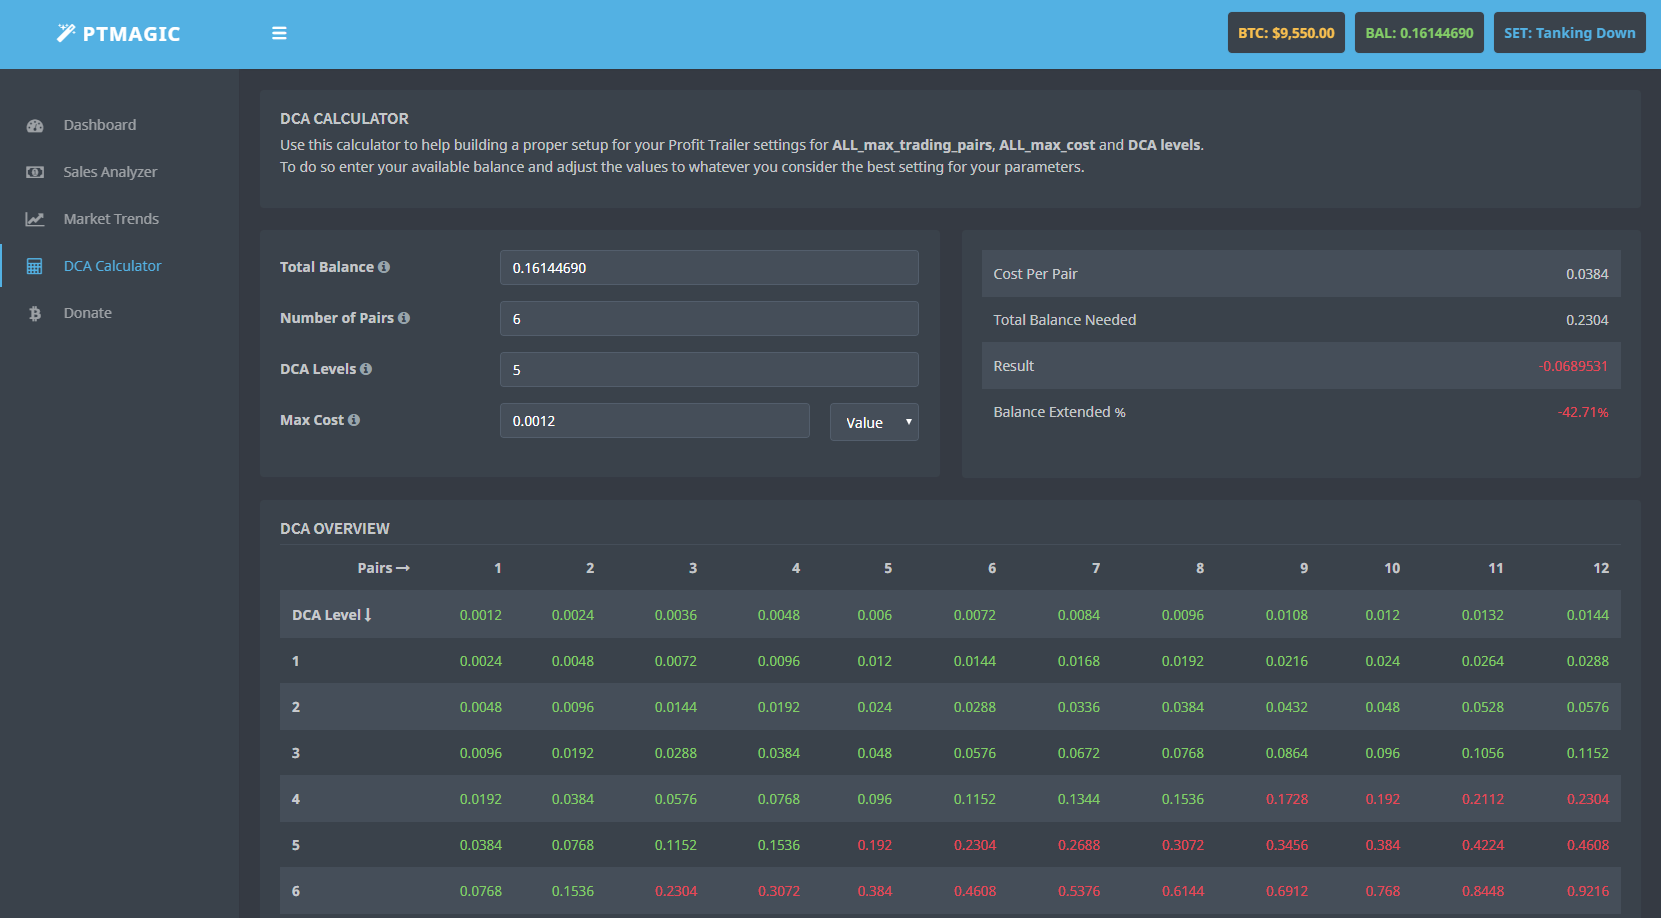Viewport: 1661px width, 918px height.
Task: Click pairs column header 6
Action: coord(992,568)
